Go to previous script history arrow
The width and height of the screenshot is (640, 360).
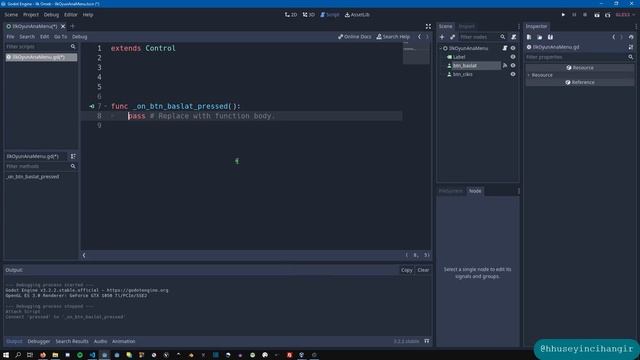click(419, 37)
